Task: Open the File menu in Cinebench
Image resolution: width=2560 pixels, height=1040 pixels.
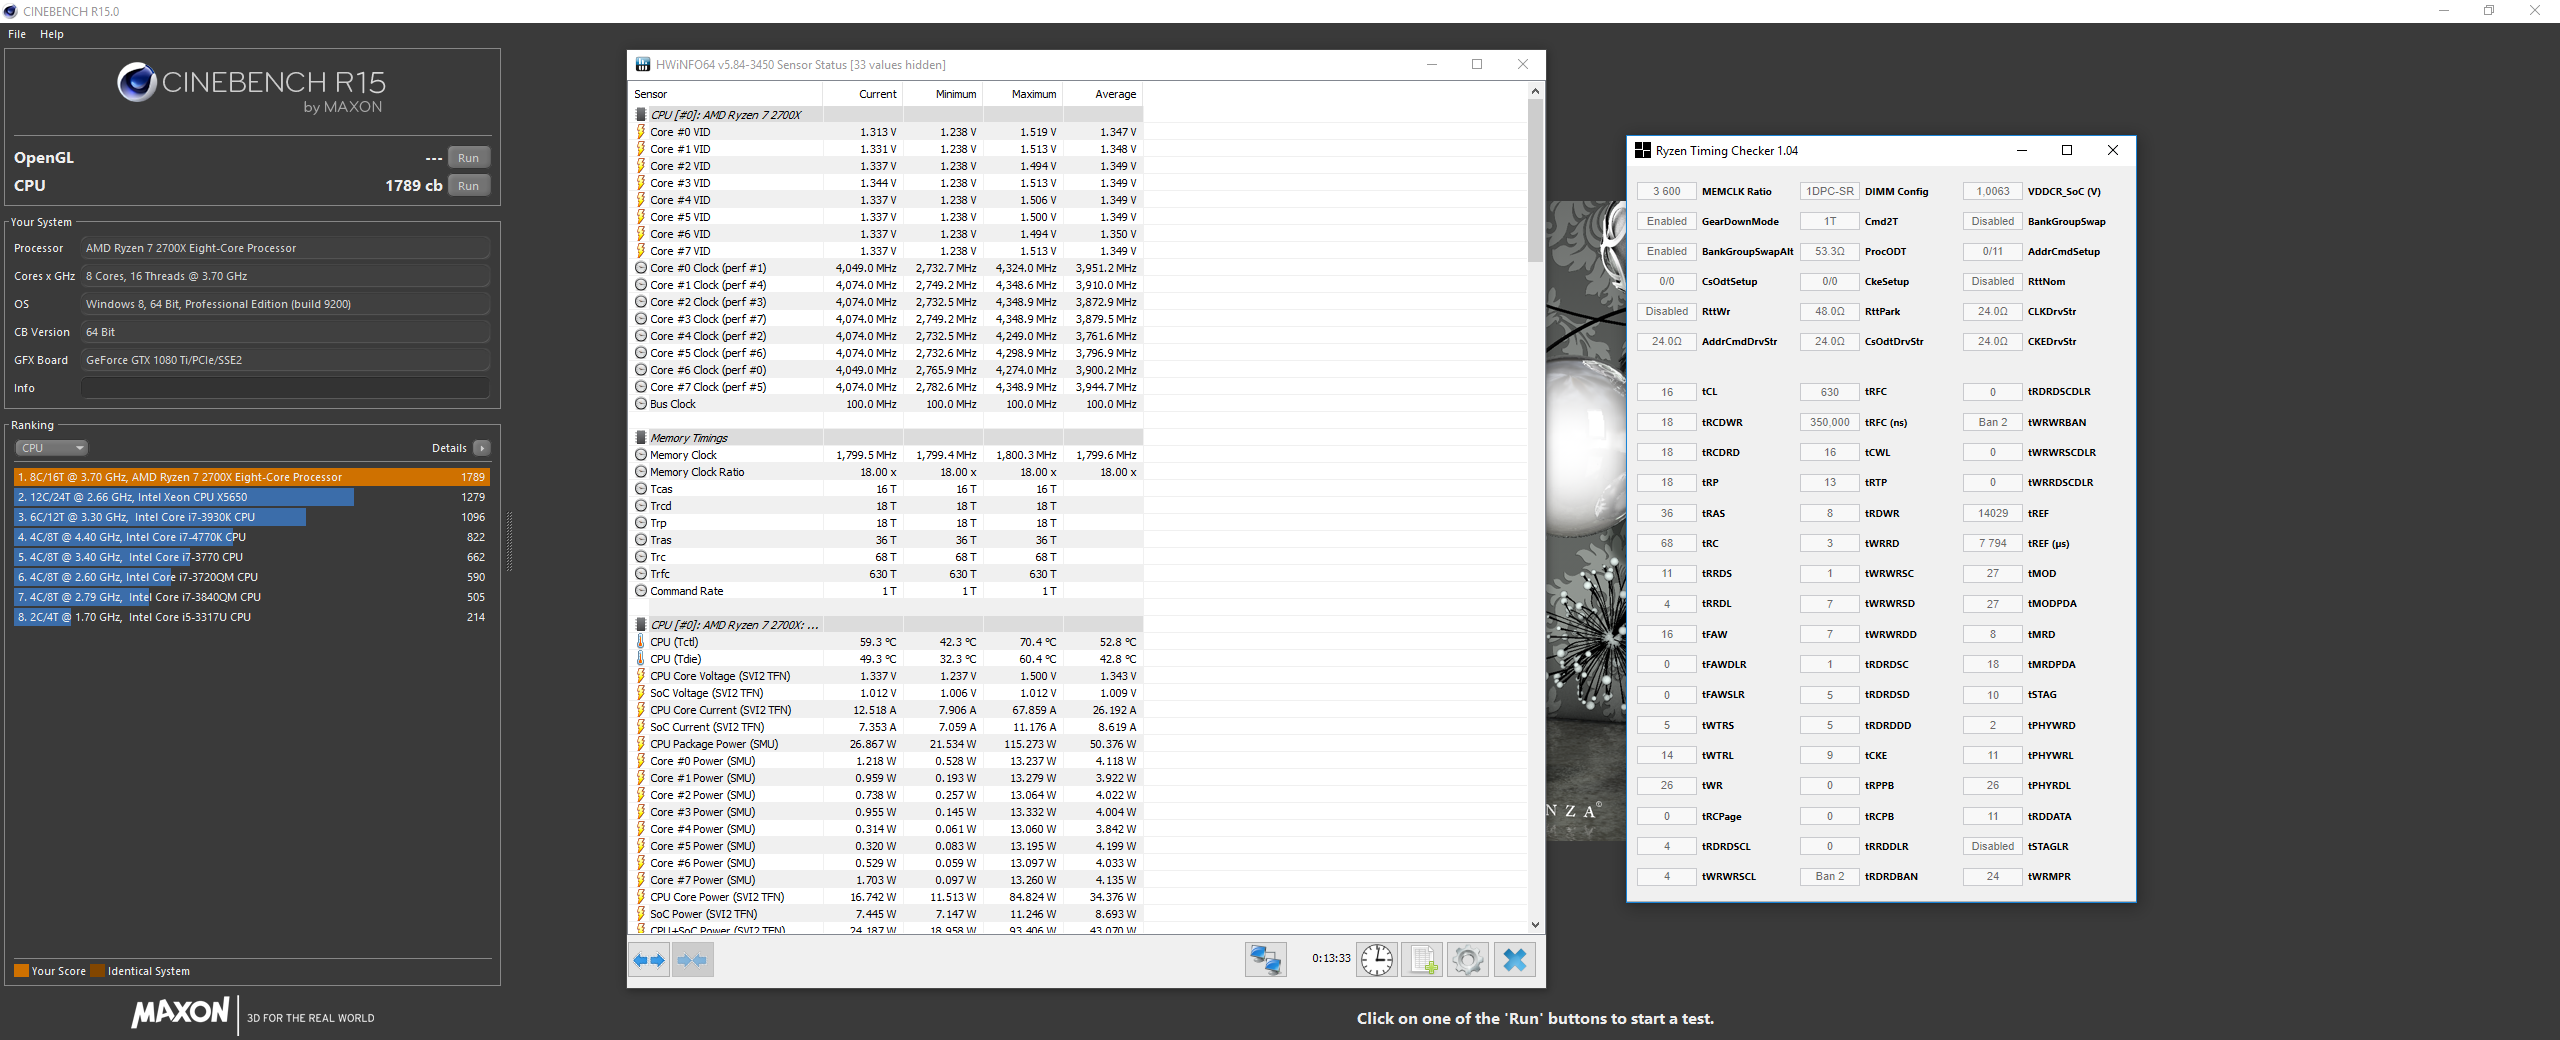Action: coord(17,34)
